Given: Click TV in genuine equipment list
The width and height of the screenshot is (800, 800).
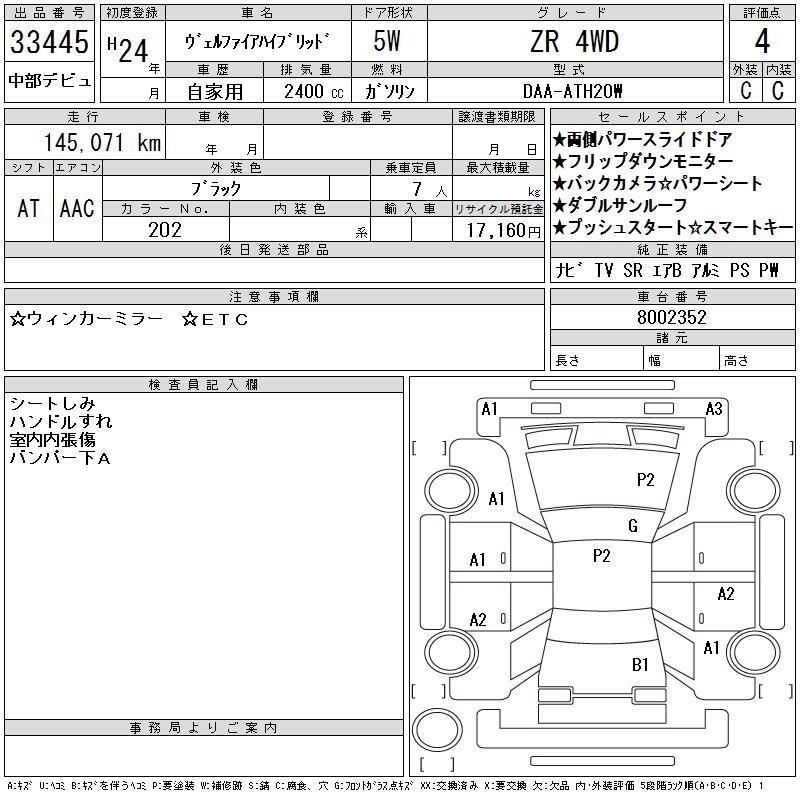Looking at the screenshot, I should (604, 270).
